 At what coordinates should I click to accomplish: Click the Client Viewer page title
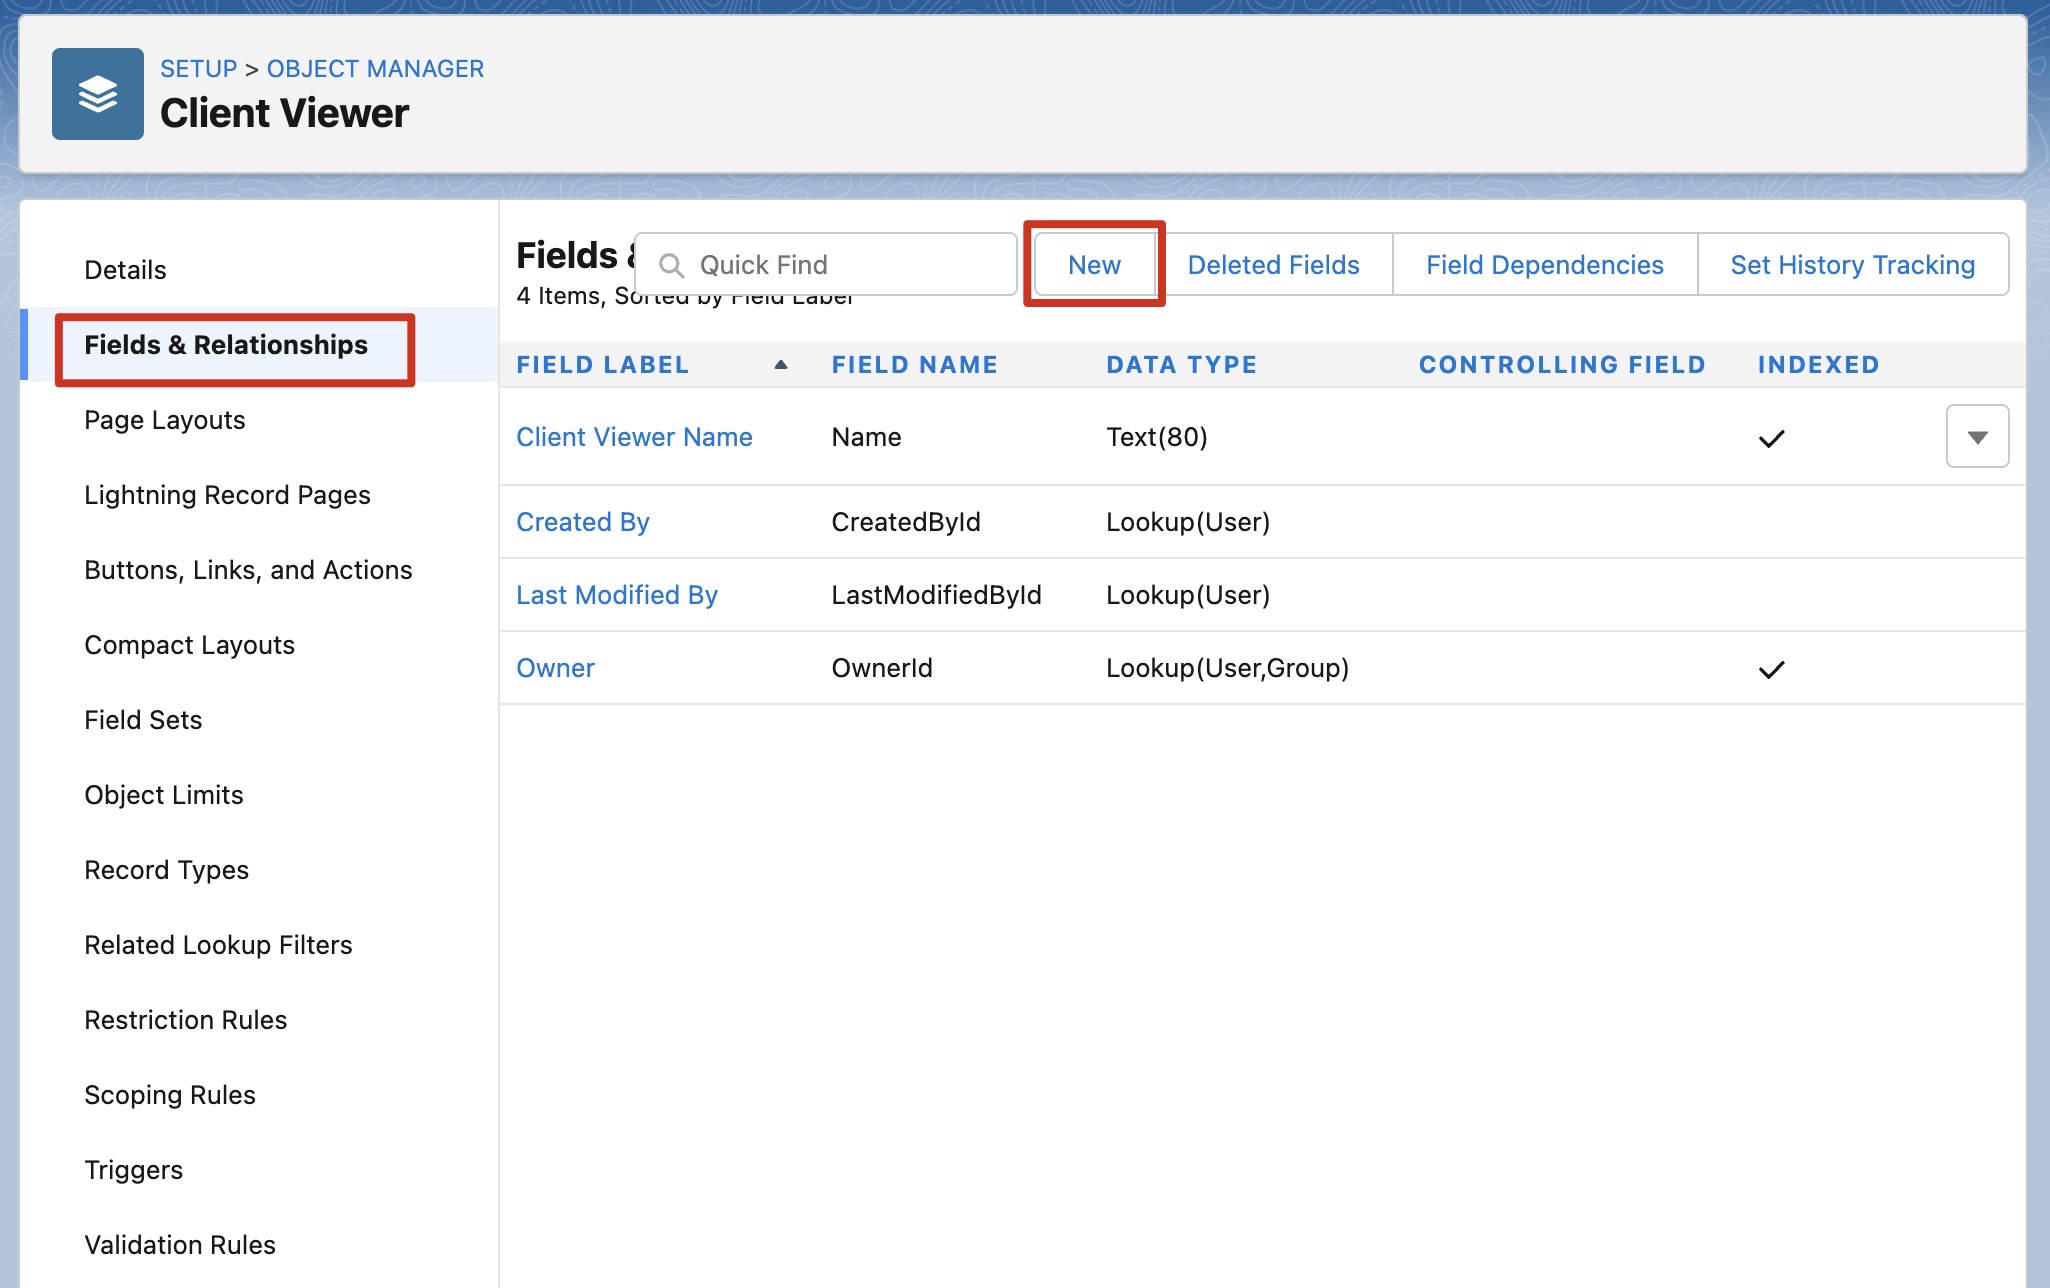(x=284, y=113)
